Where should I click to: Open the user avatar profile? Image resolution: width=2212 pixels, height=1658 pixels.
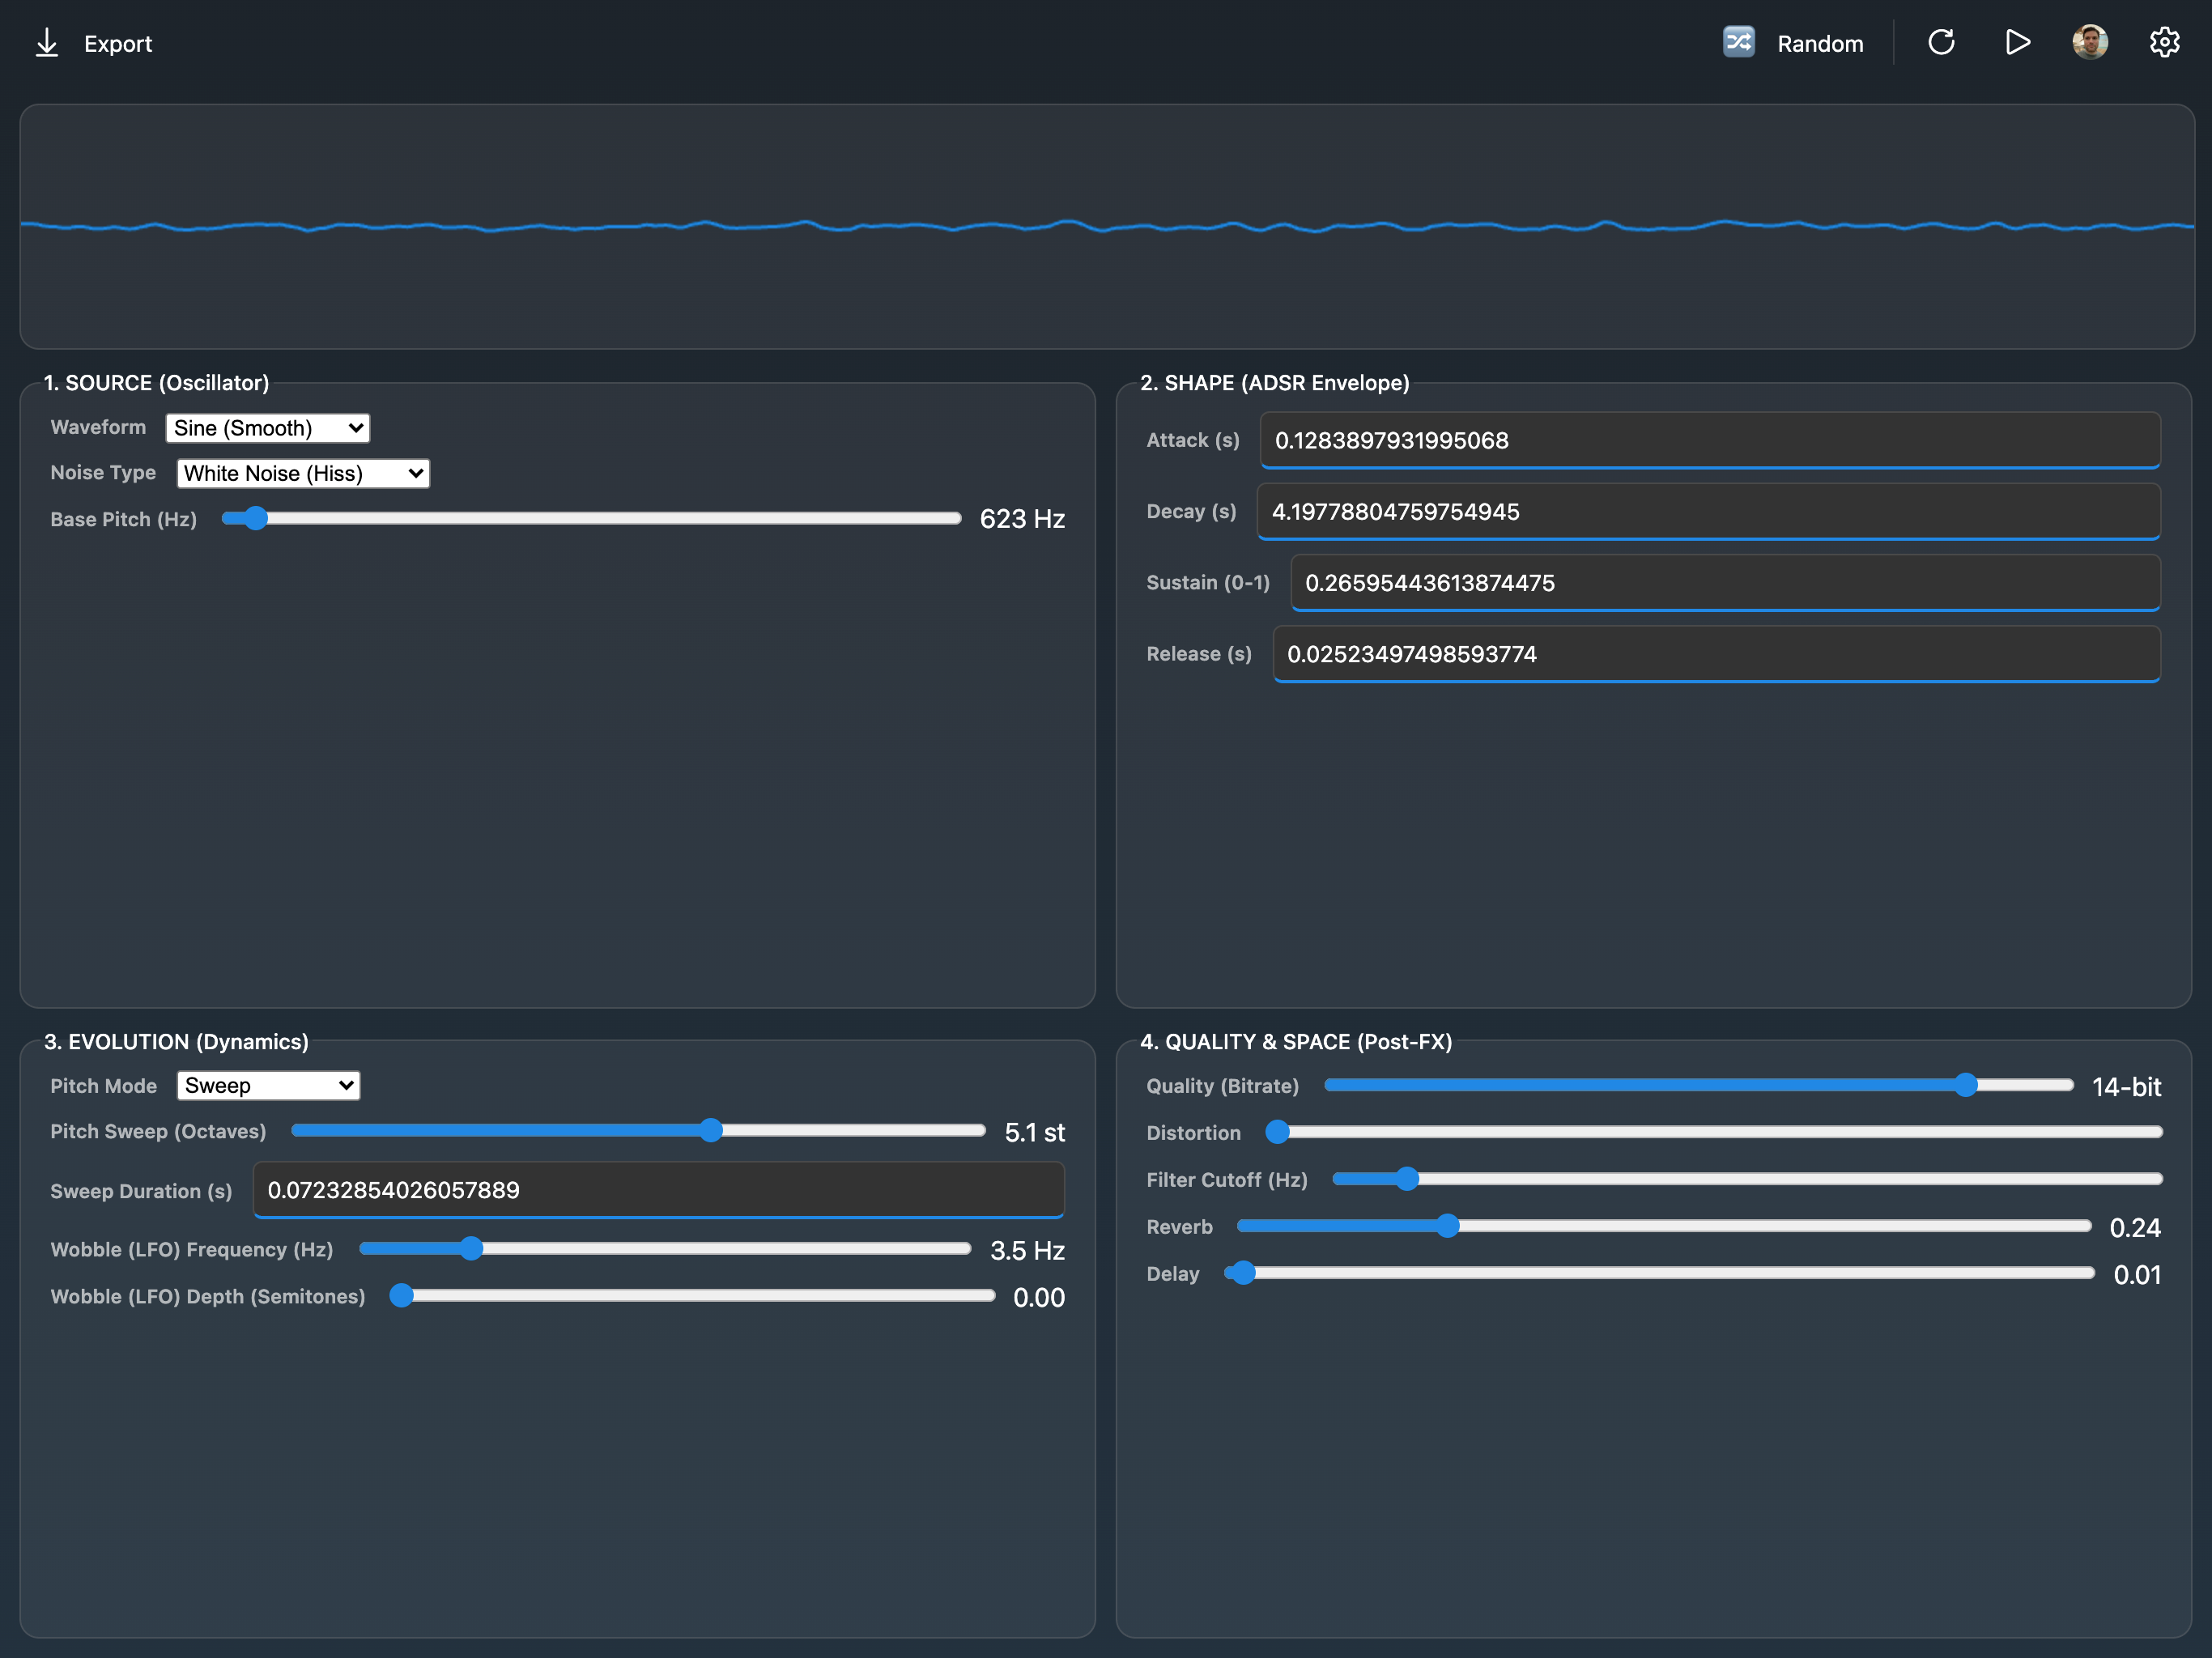point(2090,42)
